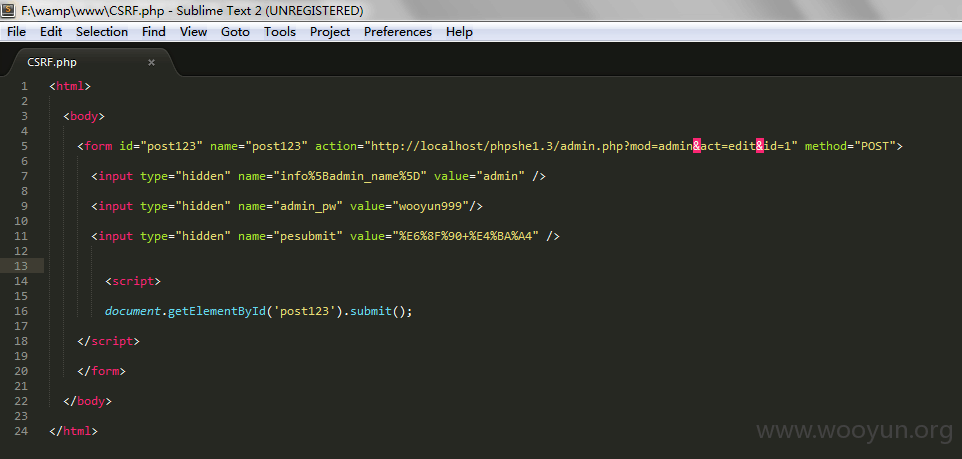Open the Selection menu

[x=102, y=32]
